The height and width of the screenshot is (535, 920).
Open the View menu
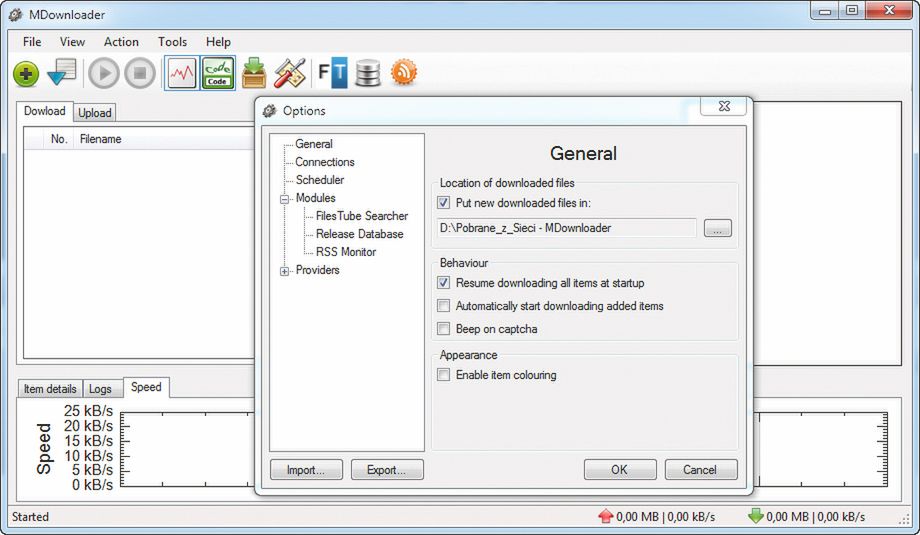72,42
